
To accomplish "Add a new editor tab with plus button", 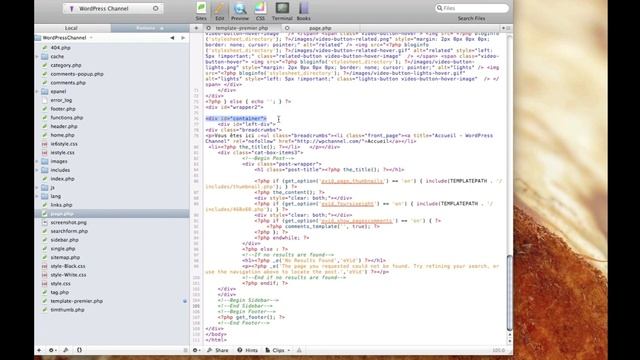I will [196, 28].
